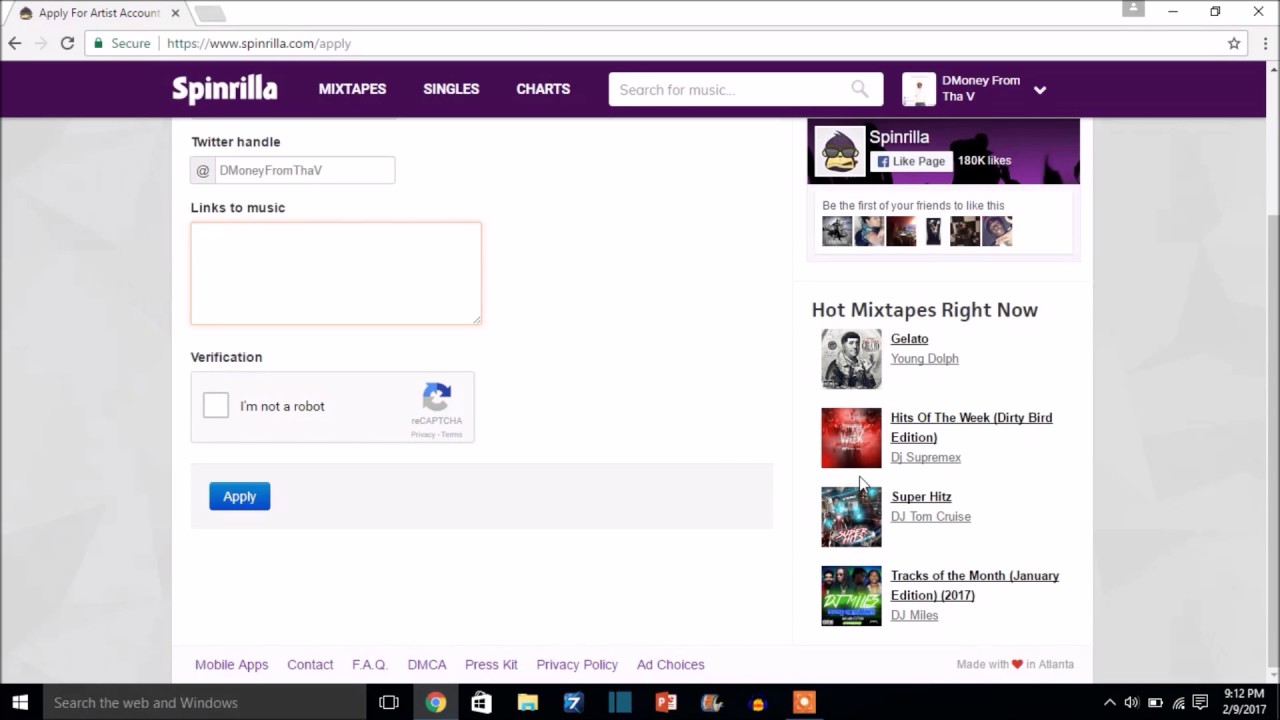Open the Ad Choices footer link

click(670, 664)
